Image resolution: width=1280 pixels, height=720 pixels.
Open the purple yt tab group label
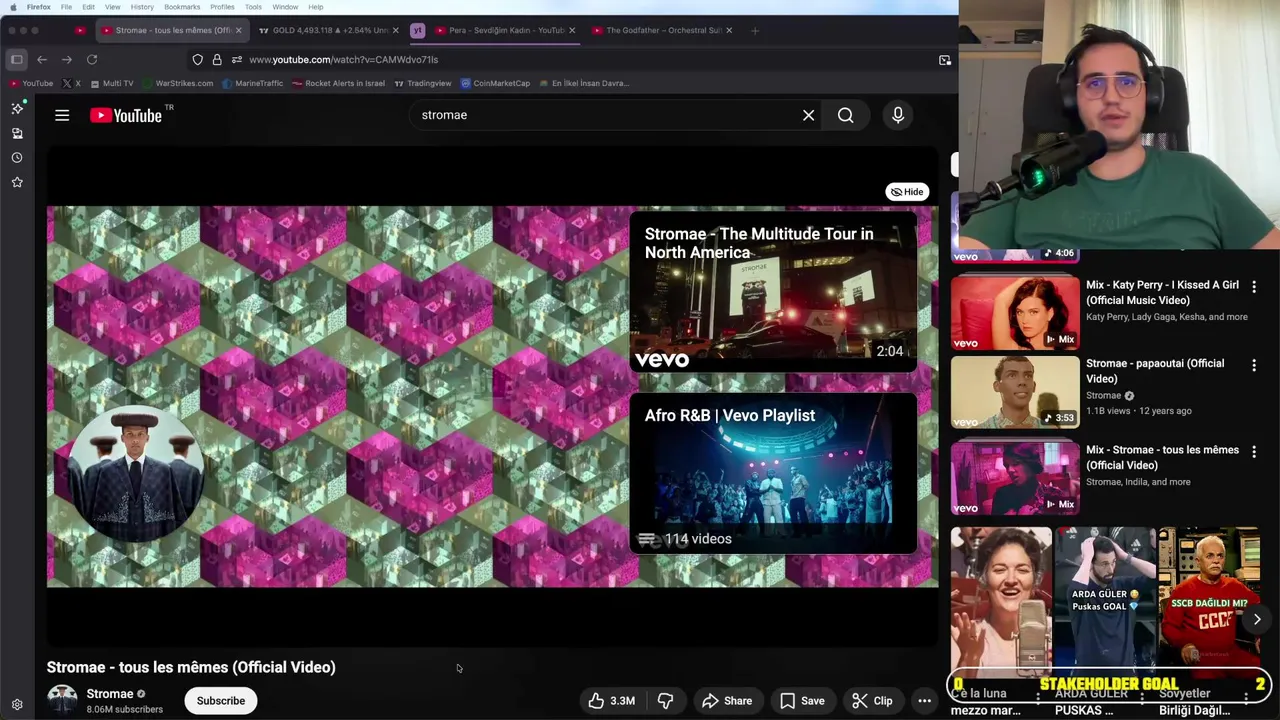click(x=417, y=30)
